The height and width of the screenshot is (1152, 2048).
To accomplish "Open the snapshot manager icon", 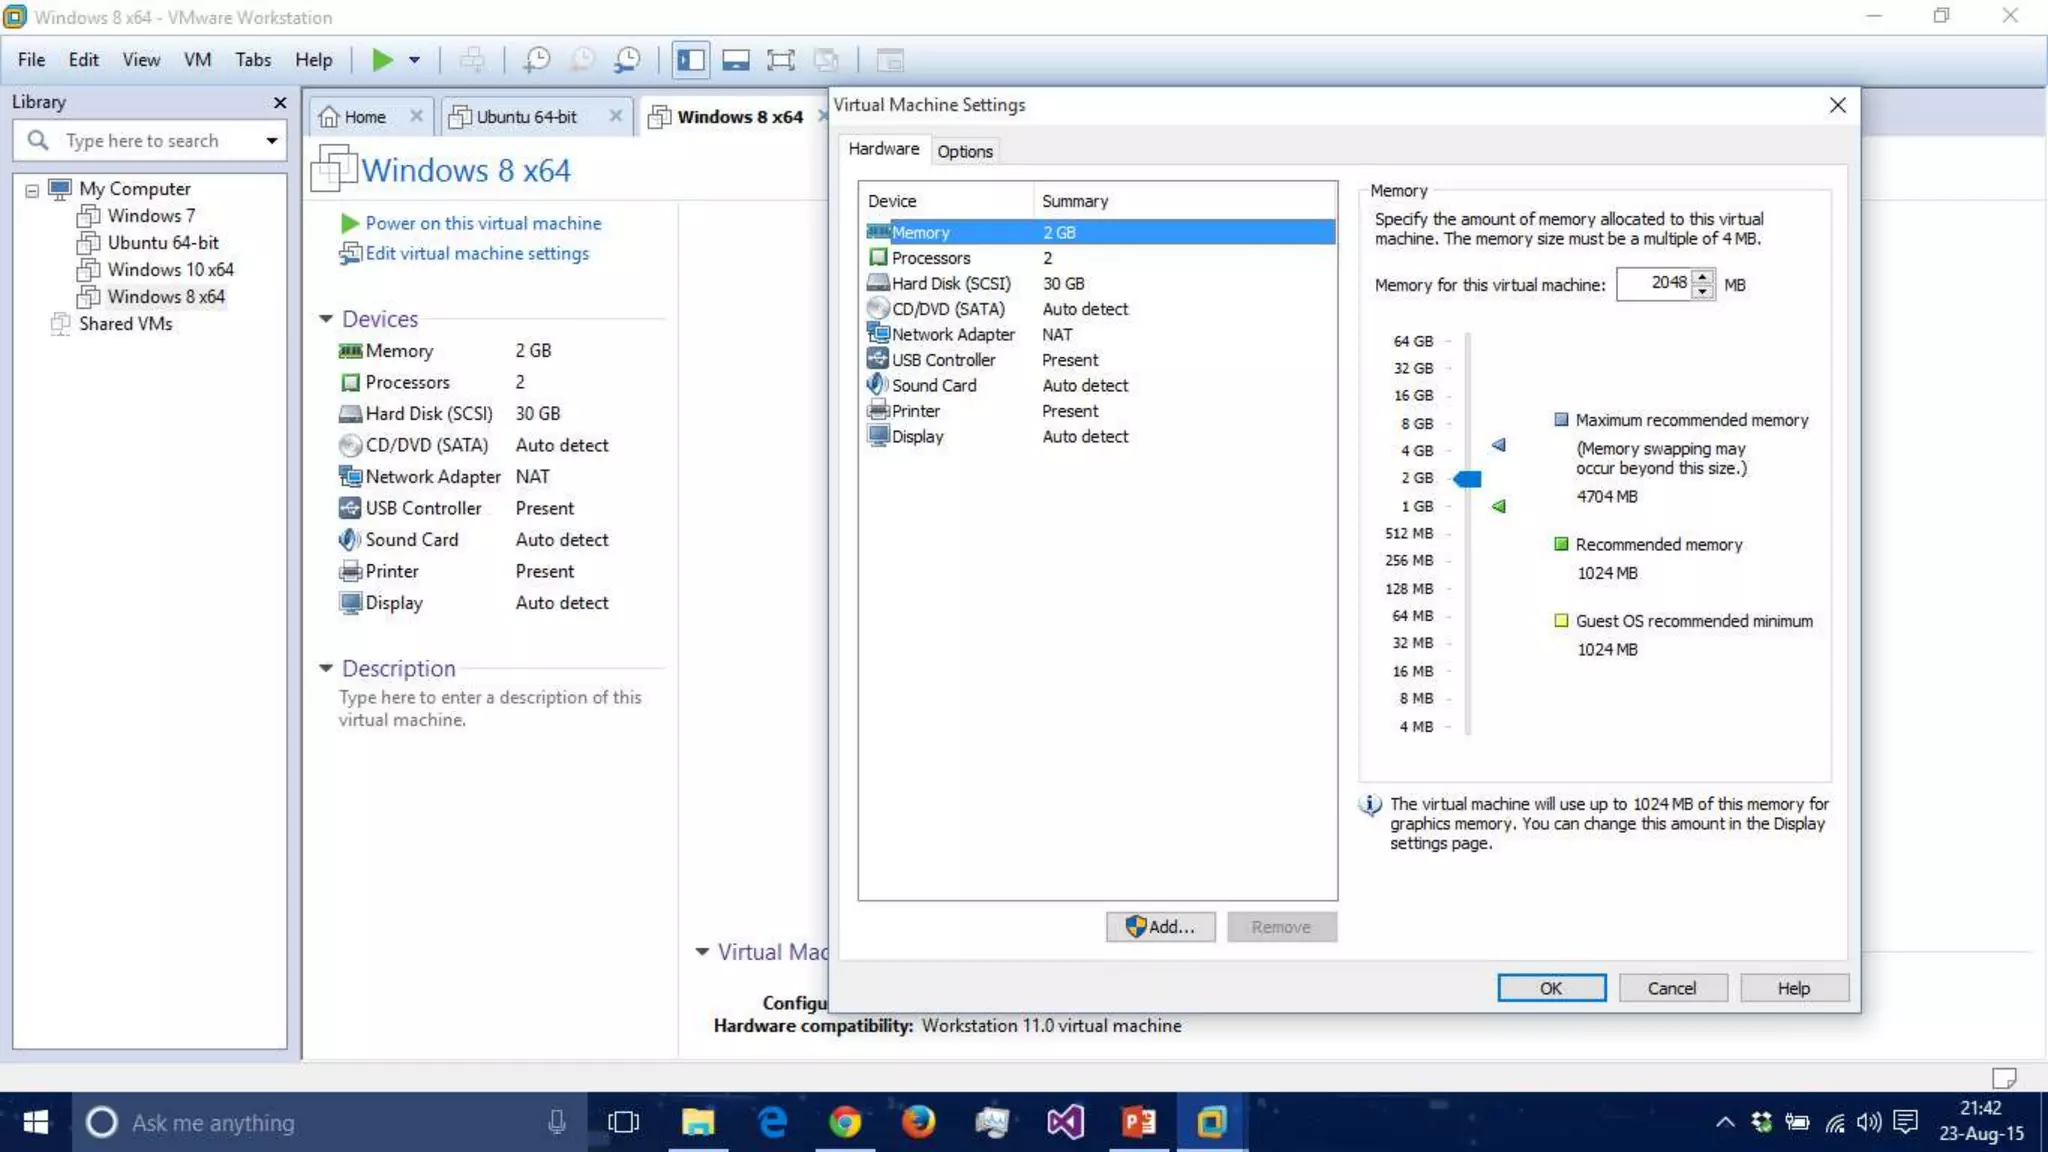I will point(628,60).
